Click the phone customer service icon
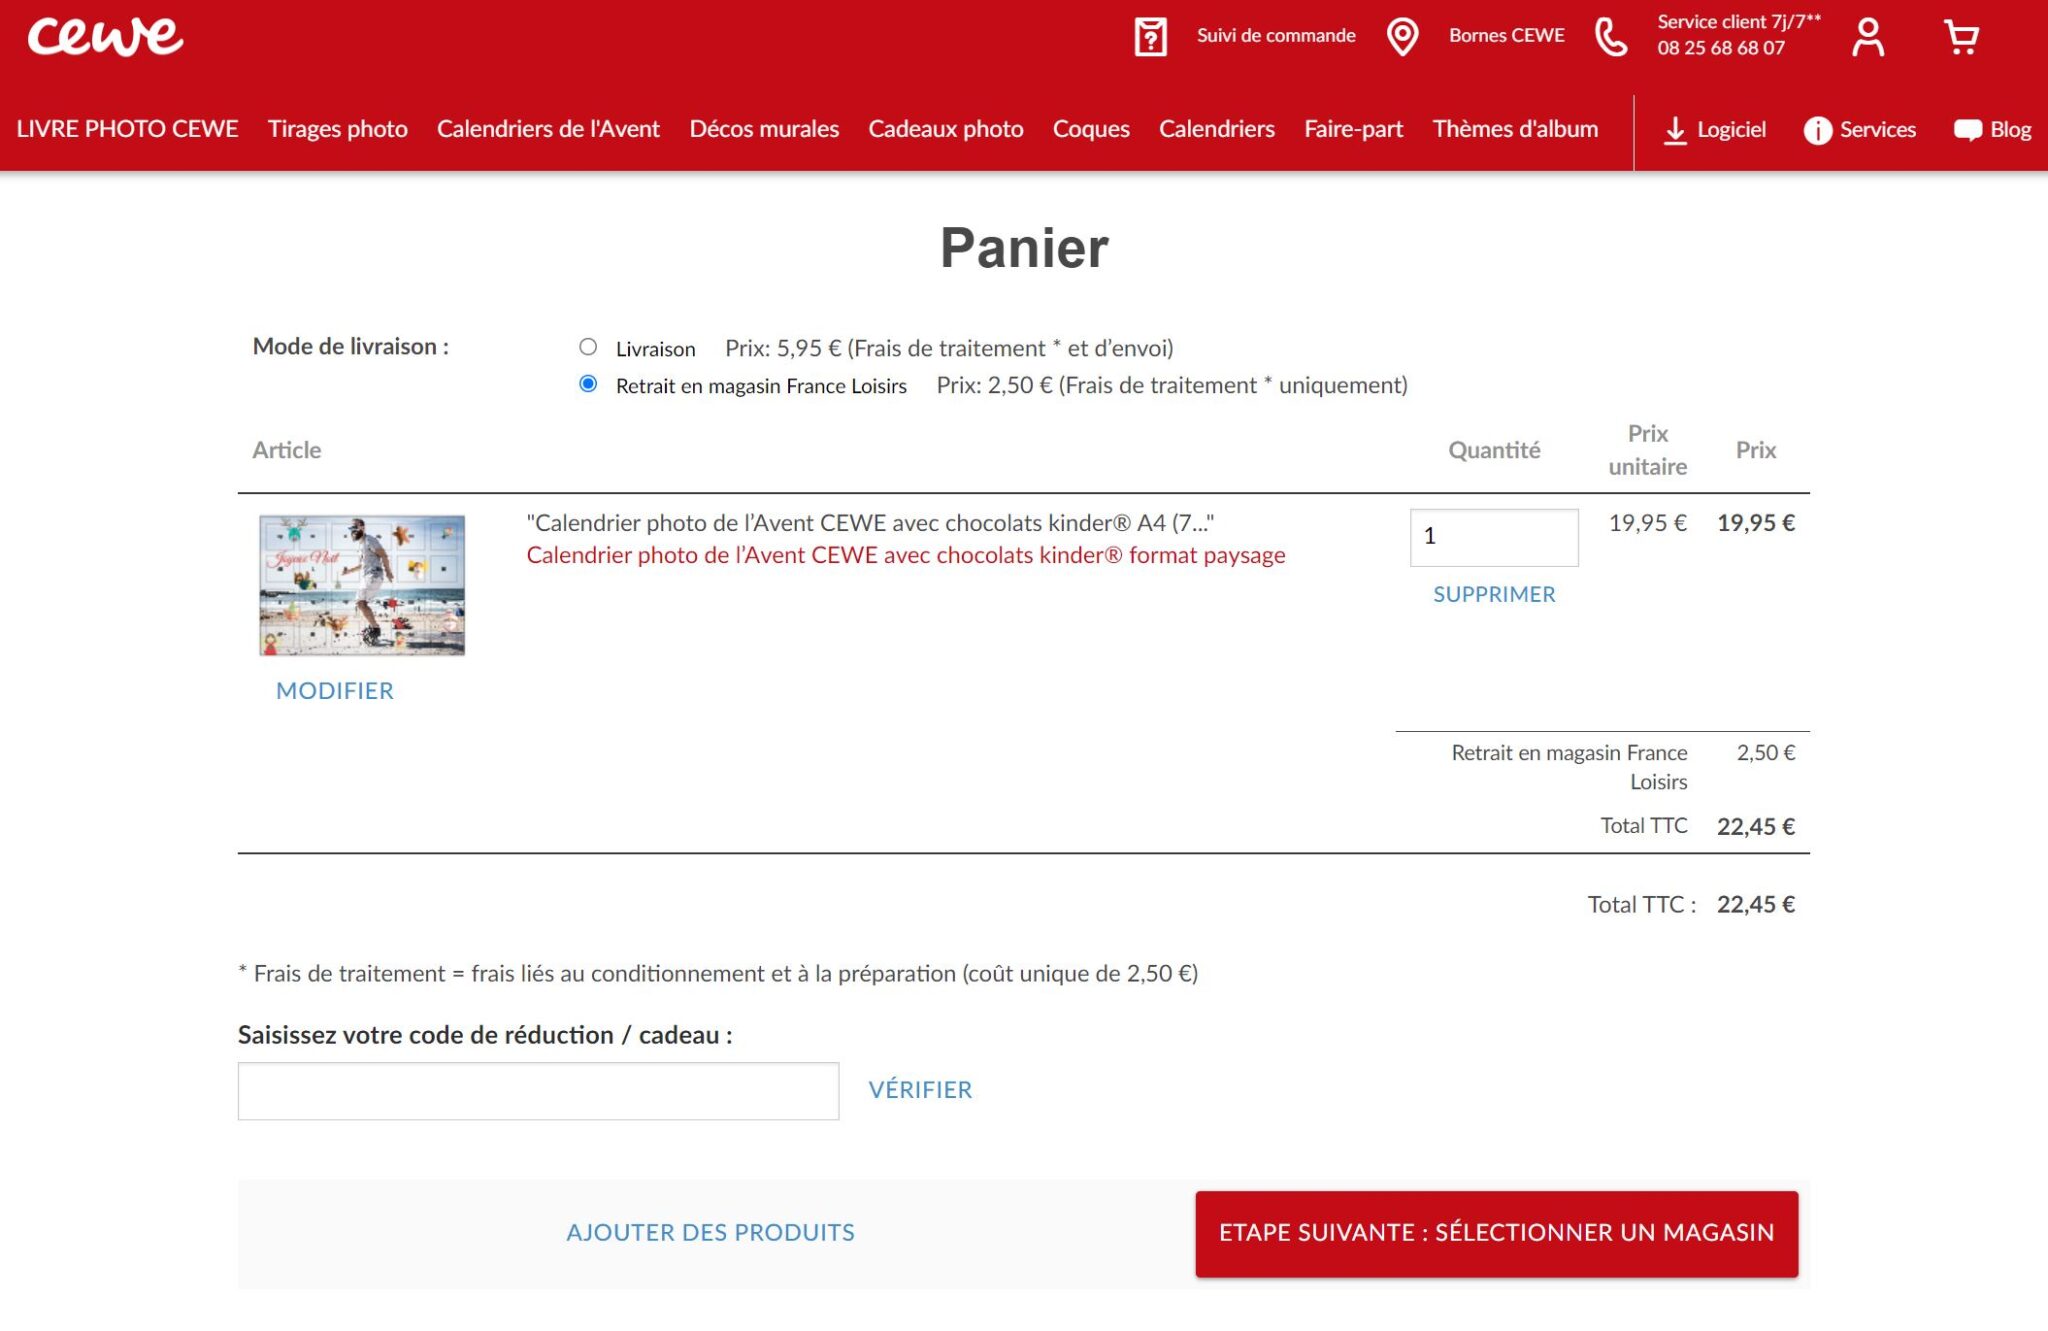This screenshot has width=2048, height=1331. coord(1610,37)
